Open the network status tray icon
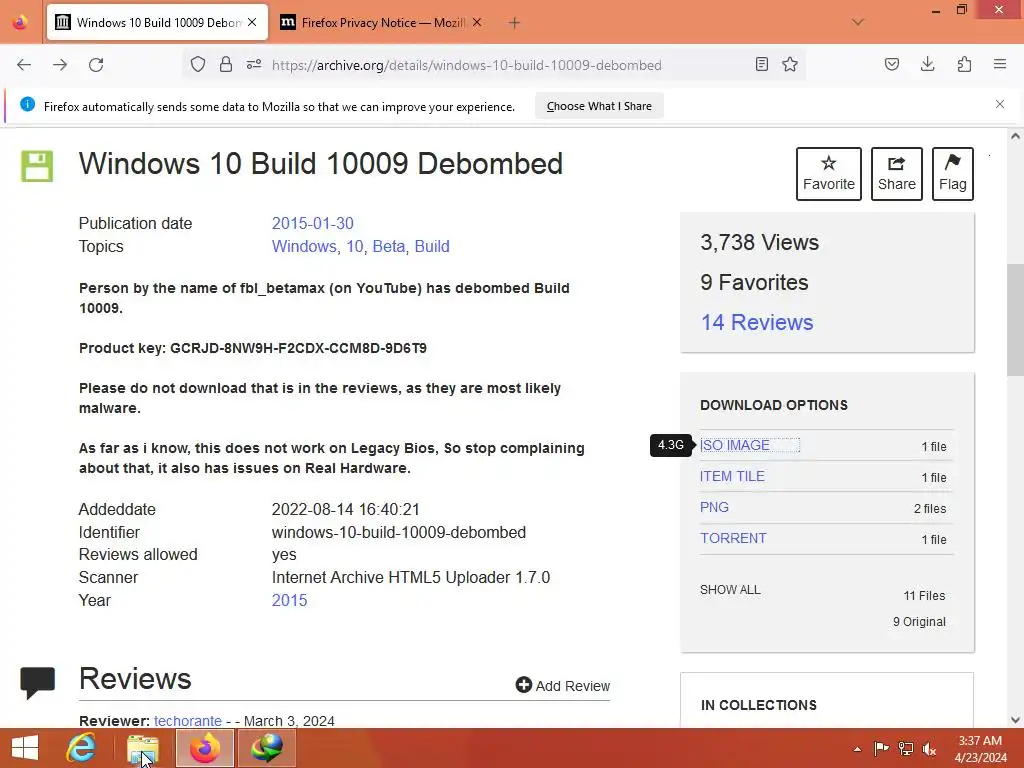This screenshot has width=1024, height=768. point(906,748)
